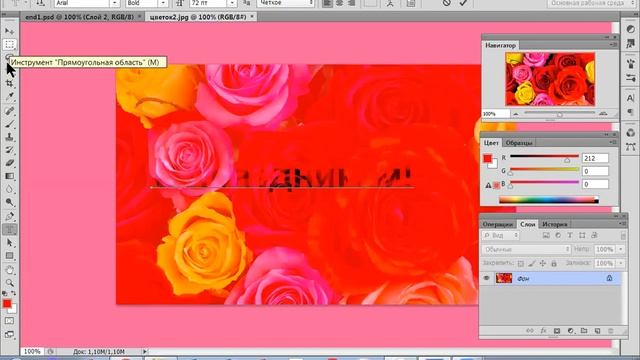Select the Rectangular Marquee tool
Screen dimensions: 640x360
(9, 44)
